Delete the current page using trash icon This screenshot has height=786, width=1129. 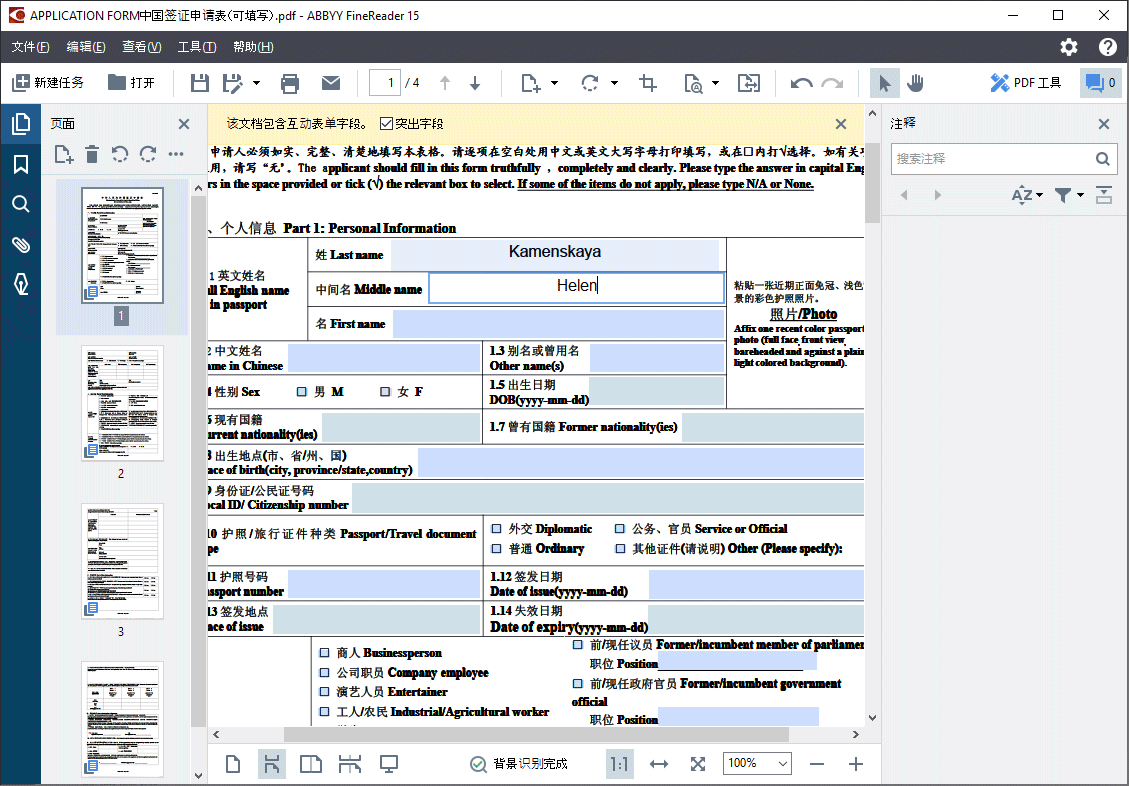[91, 154]
